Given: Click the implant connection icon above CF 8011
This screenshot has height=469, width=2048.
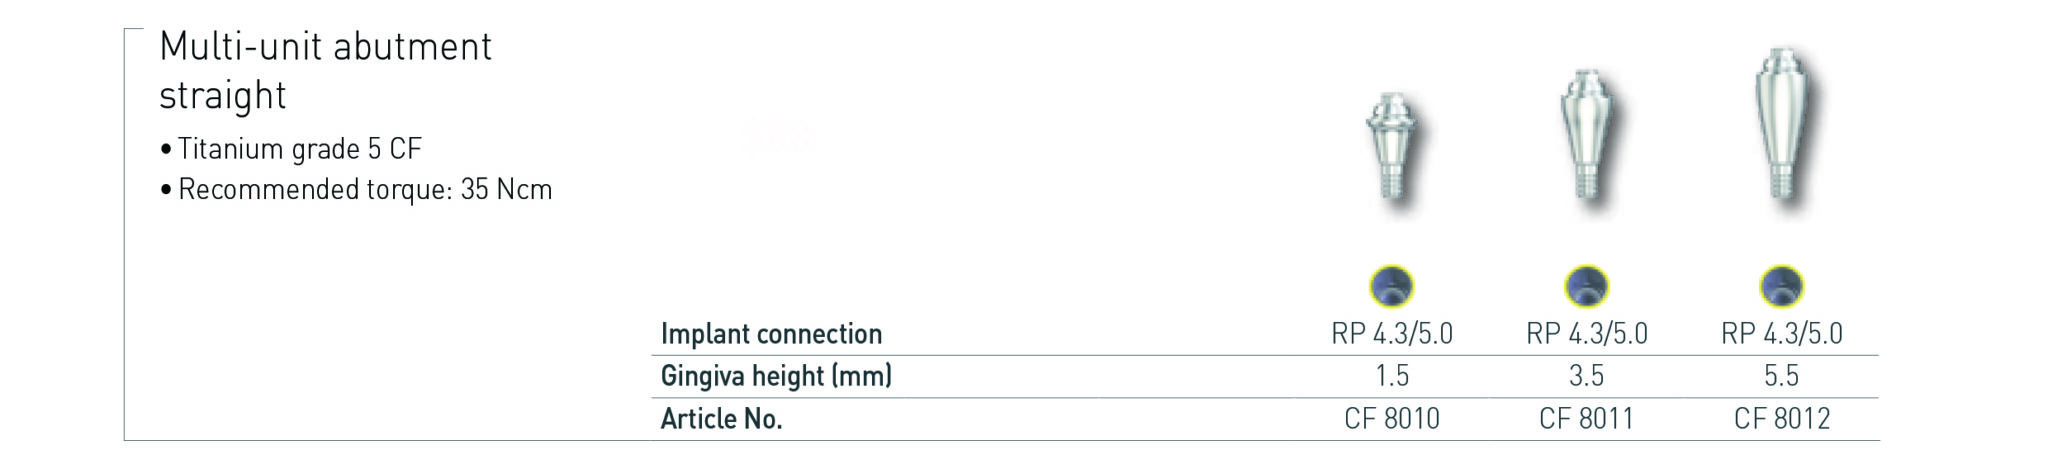Looking at the screenshot, I should [x=1586, y=286].
